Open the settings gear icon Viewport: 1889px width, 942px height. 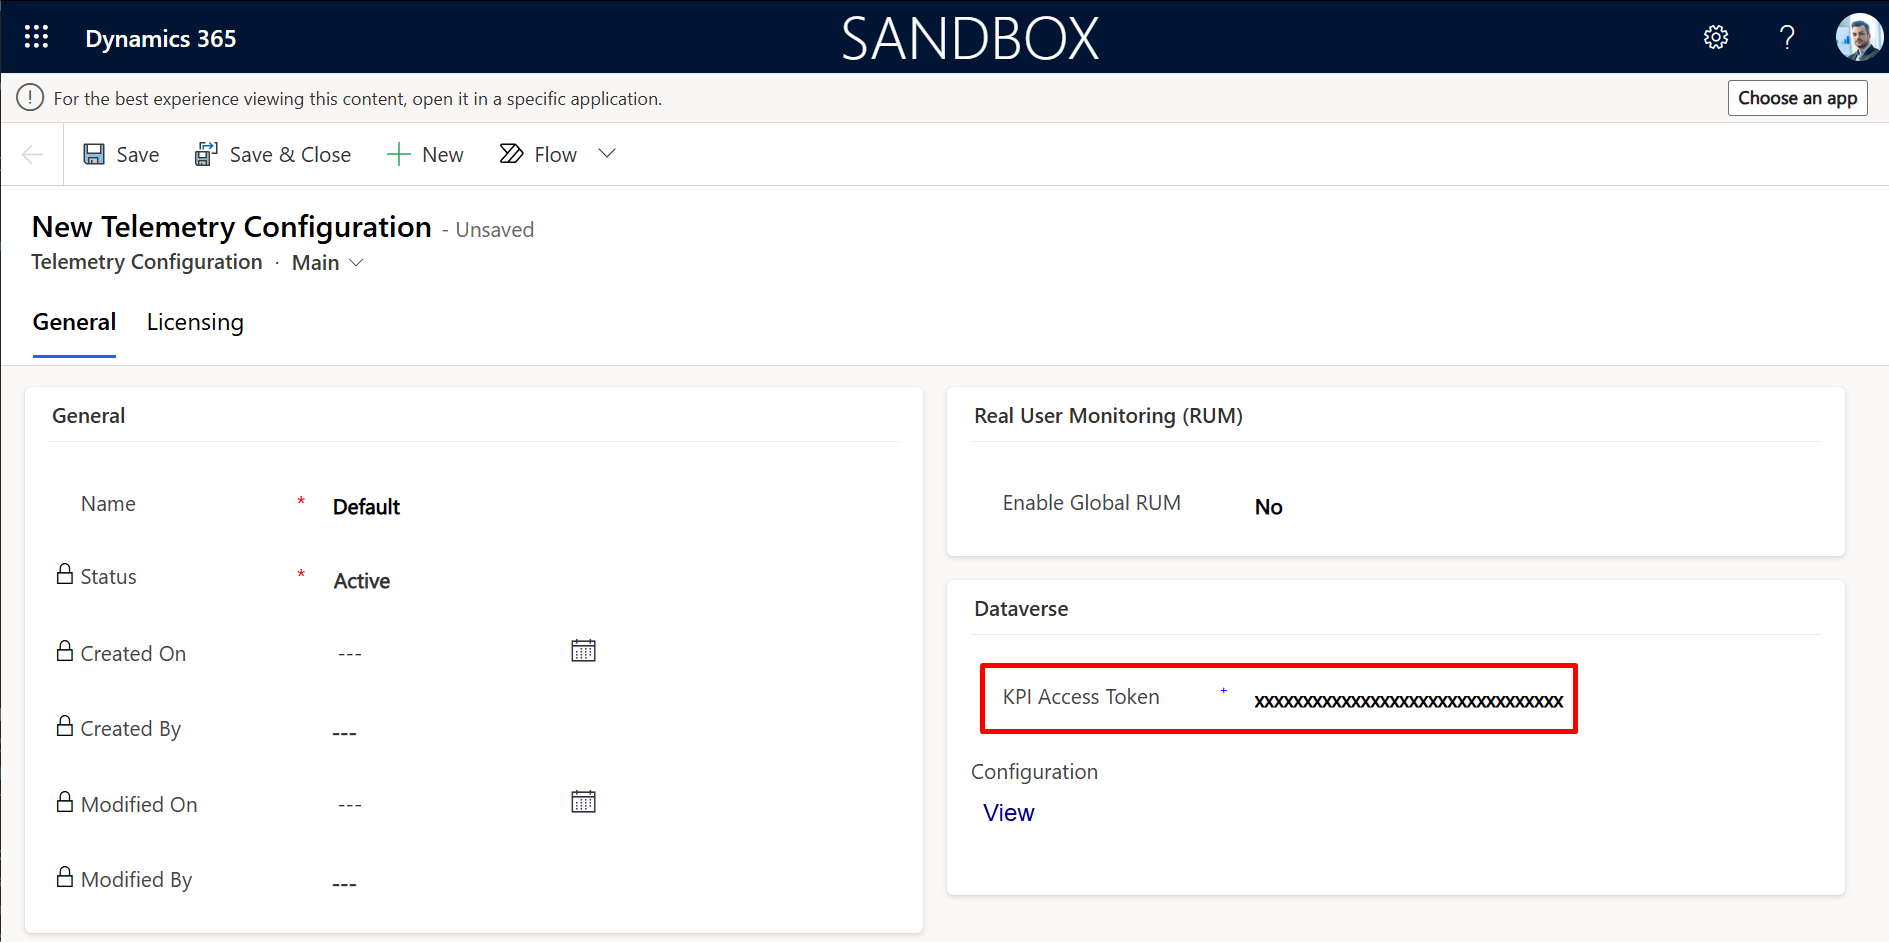[x=1716, y=37]
